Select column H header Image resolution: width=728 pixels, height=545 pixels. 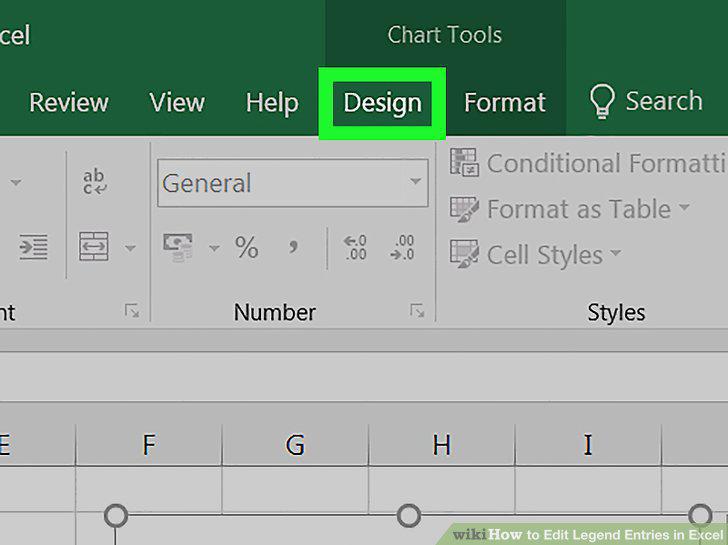[442, 445]
